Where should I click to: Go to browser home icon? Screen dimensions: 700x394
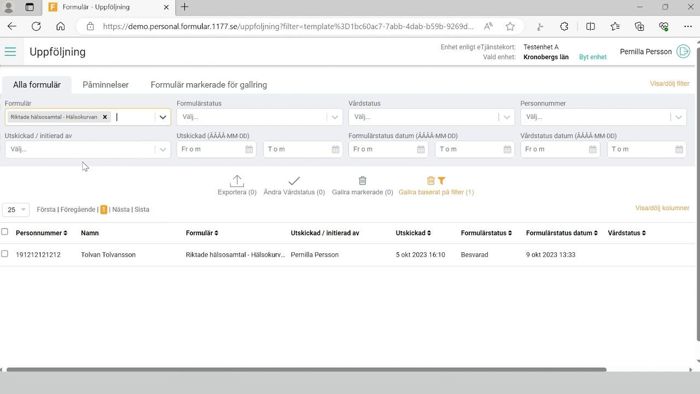coord(60,26)
